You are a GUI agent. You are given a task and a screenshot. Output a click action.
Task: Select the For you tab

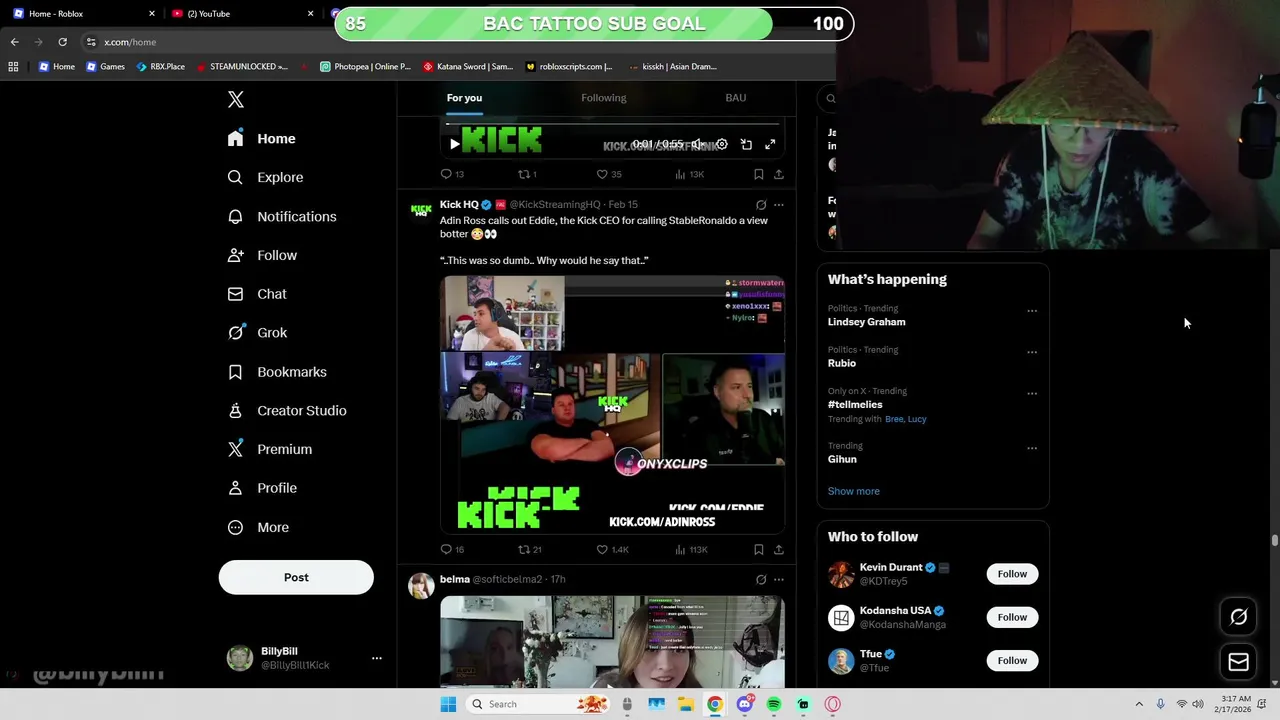(x=464, y=98)
